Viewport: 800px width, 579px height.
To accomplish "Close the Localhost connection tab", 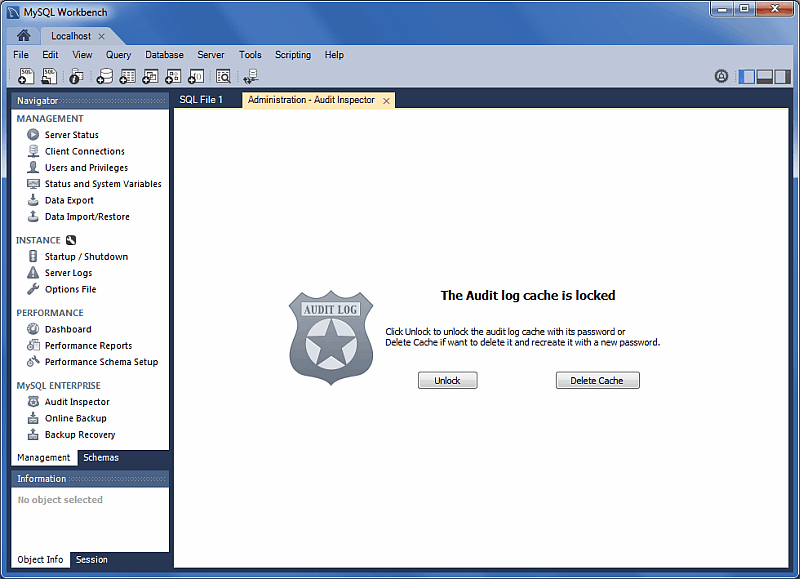I will [x=102, y=36].
